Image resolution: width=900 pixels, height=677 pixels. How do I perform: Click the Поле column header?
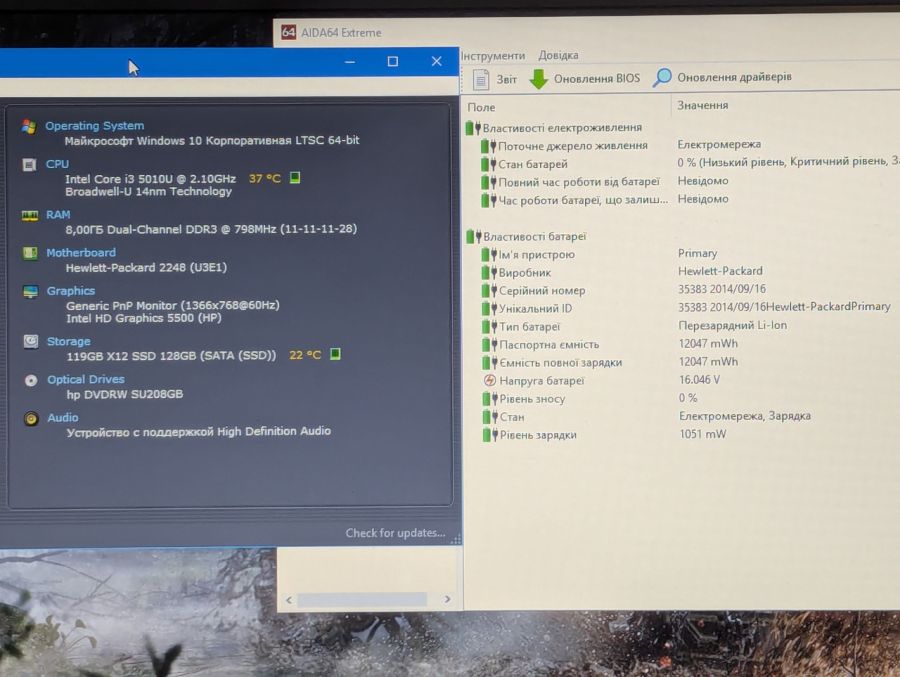[x=481, y=107]
